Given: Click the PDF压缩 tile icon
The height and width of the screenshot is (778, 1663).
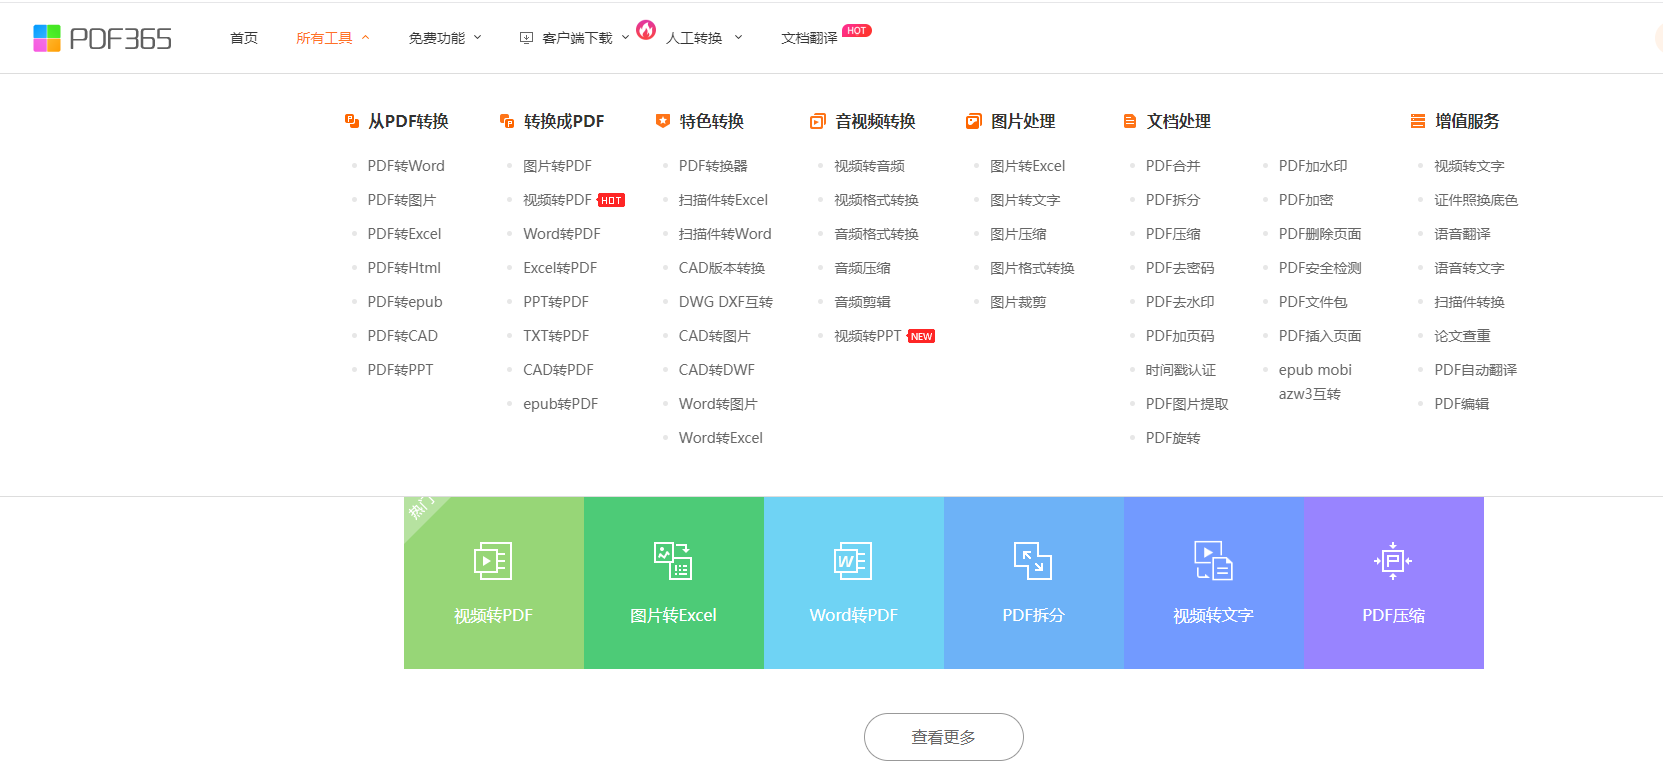Looking at the screenshot, I should point(1393,561).
